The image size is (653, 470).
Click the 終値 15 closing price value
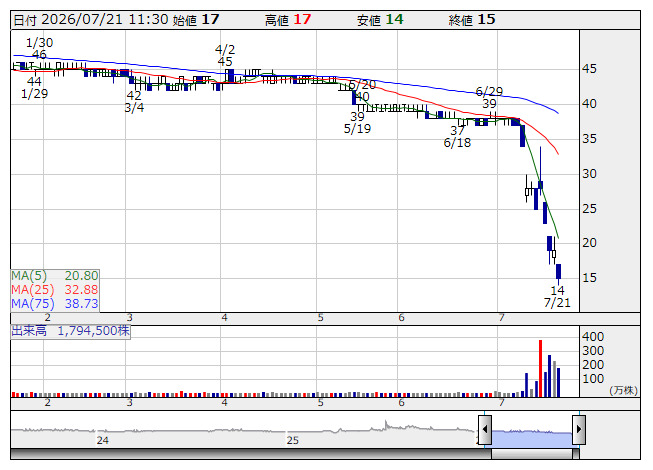[472, 20]
